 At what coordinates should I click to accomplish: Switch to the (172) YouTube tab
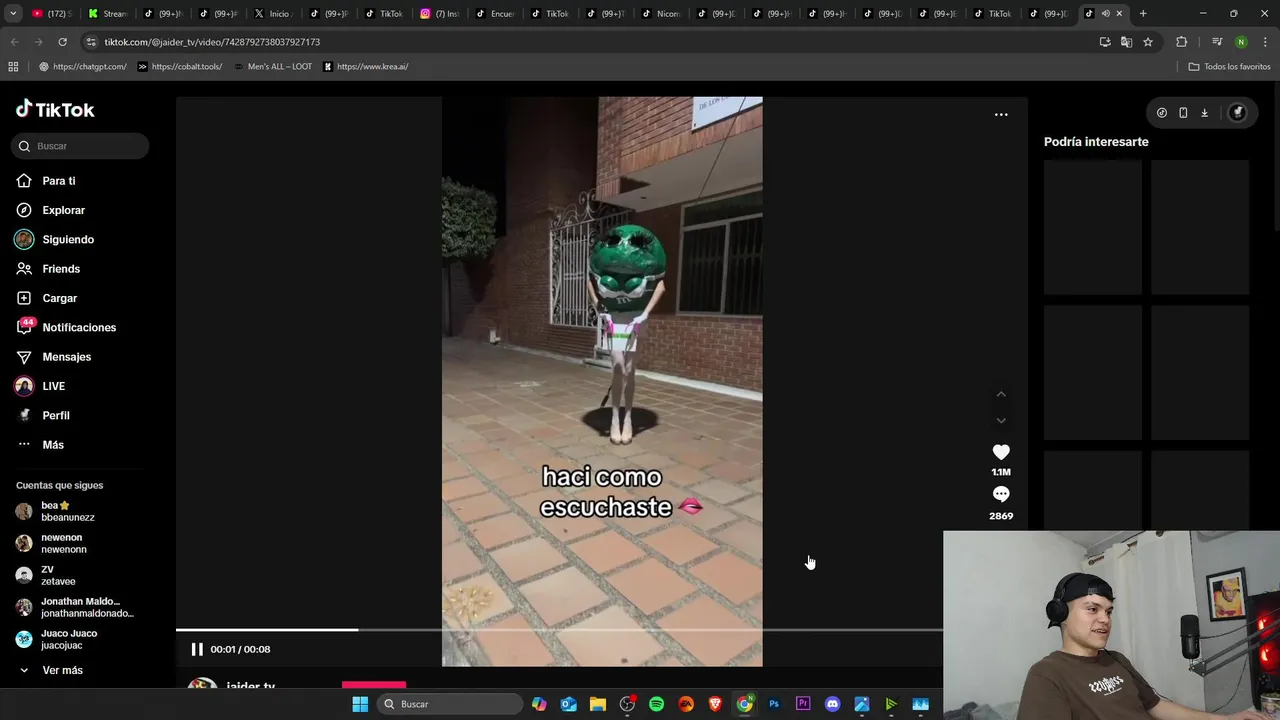click(52, 13)
